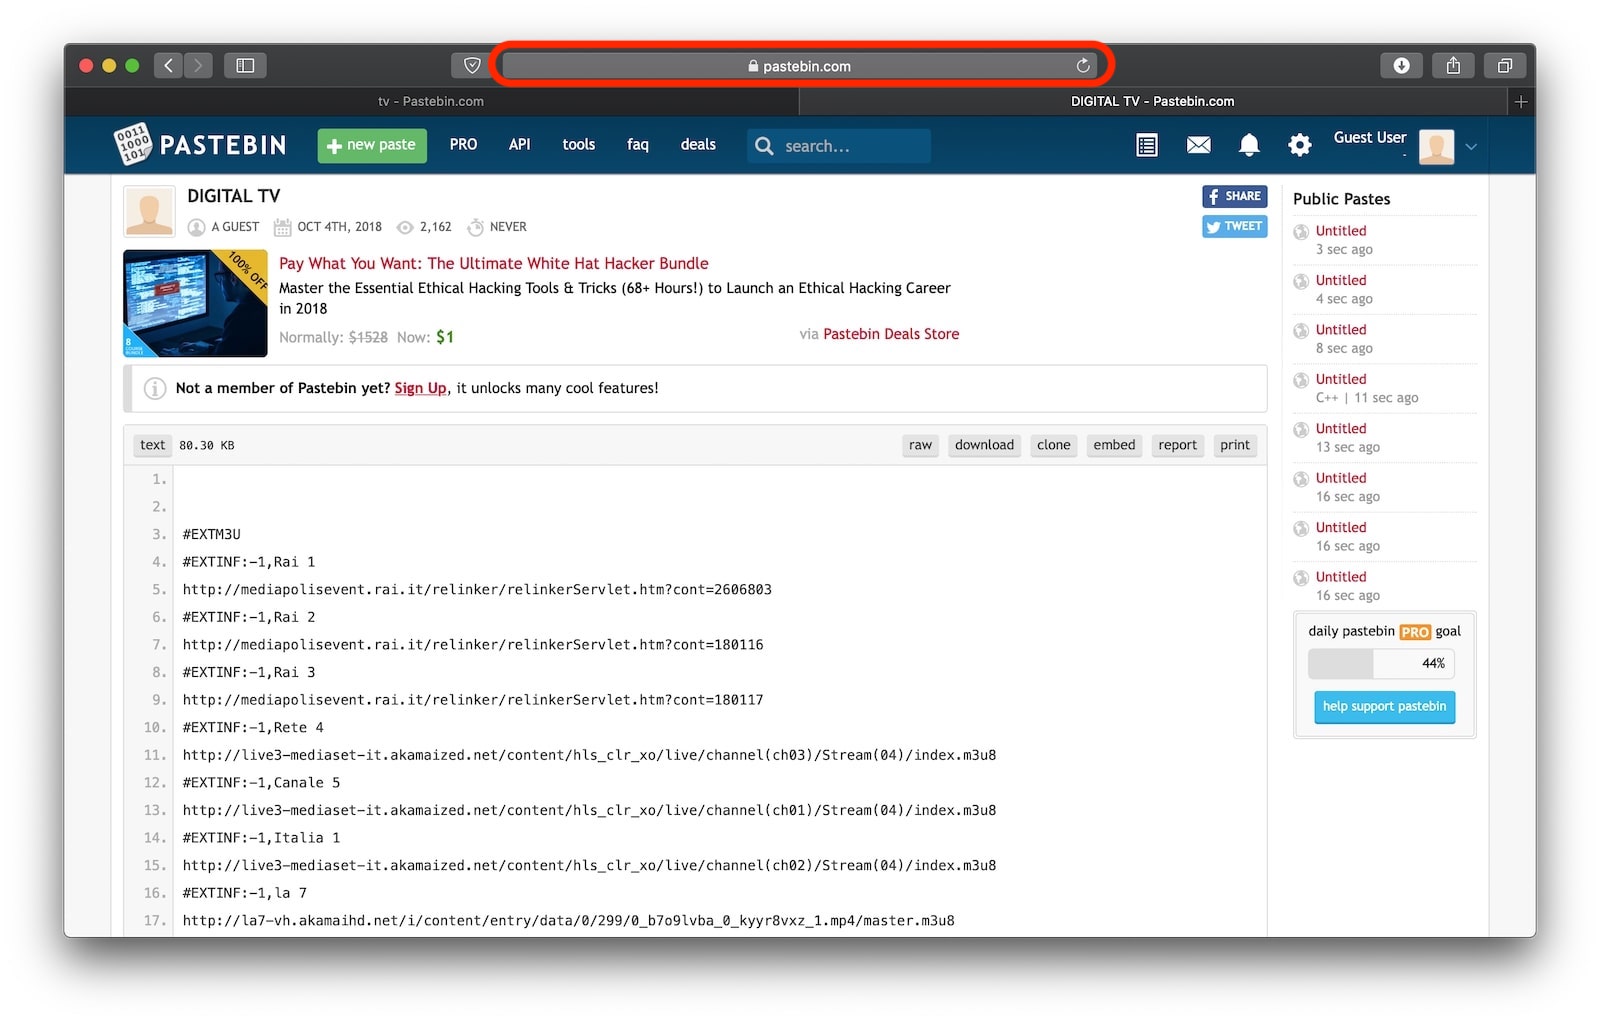Open the notifications bell icon

point(1249,146)
